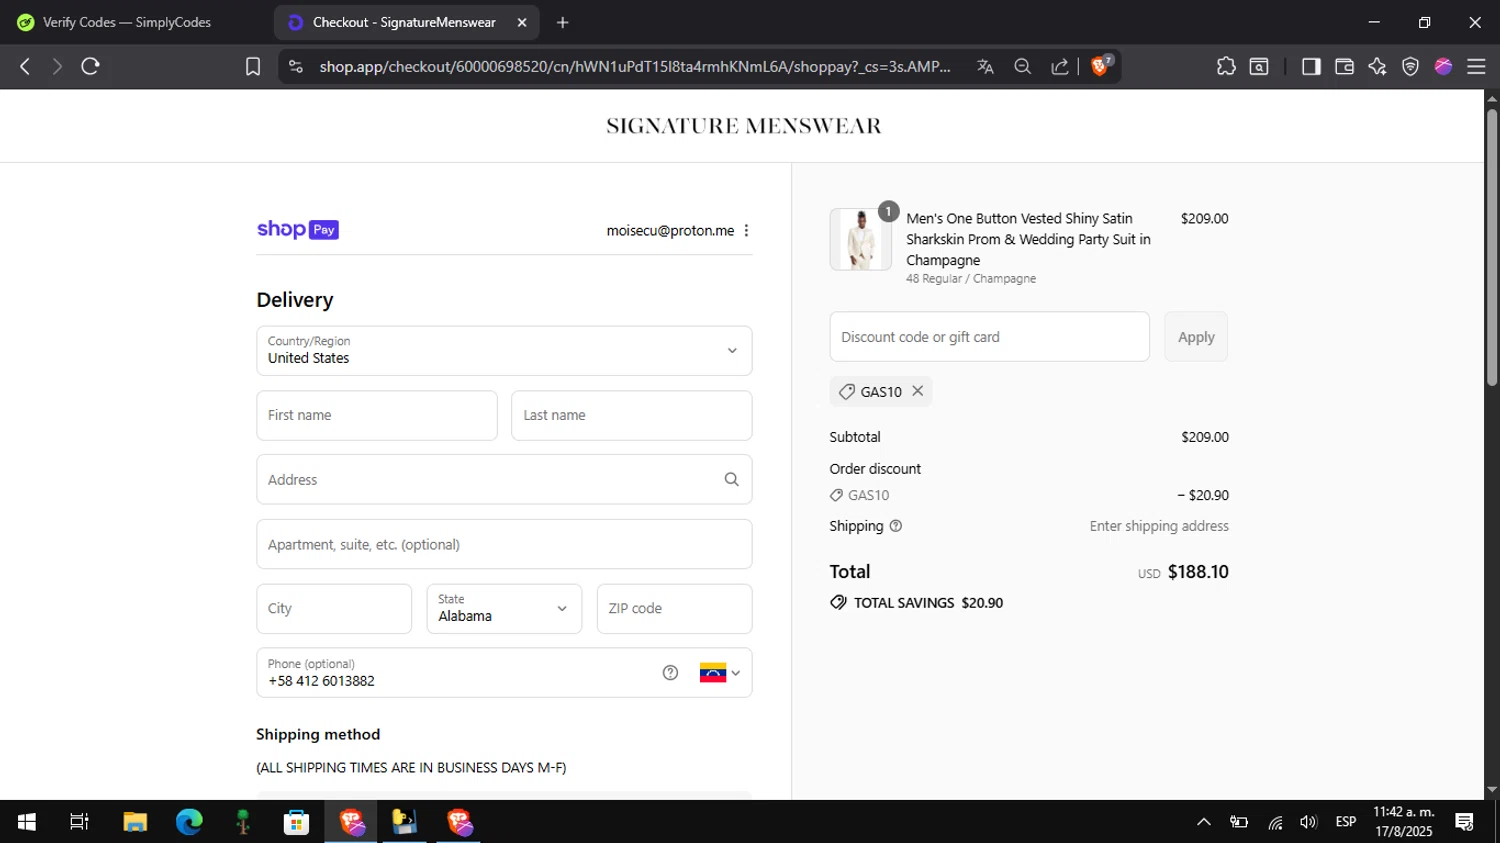Open the Leo AI sparkle icon
The height and width of the screenshot is (843, 1500).
1377,66
